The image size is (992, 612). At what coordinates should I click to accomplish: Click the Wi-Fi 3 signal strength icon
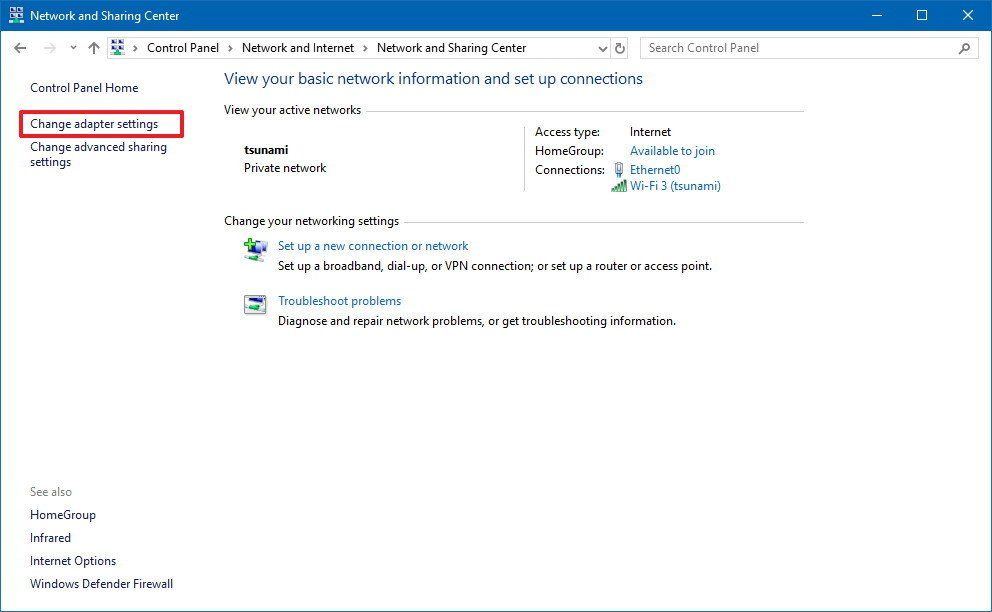click(619, 186)
